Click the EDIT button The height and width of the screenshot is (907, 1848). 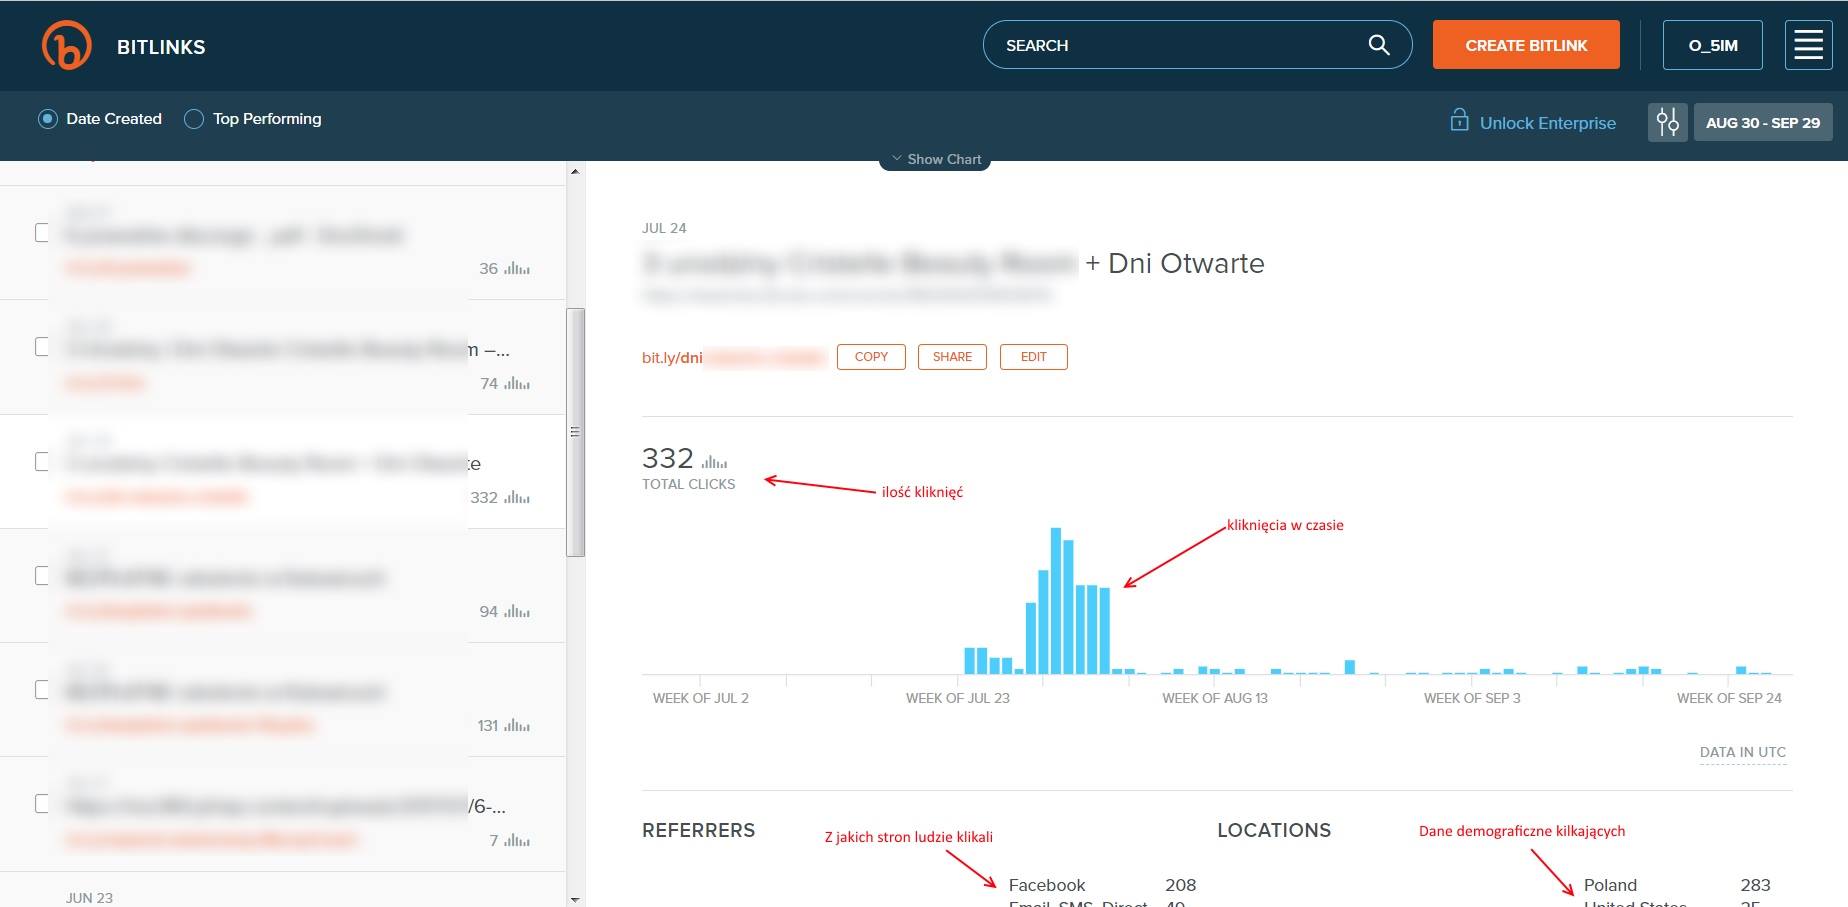tap(1033, 357)
